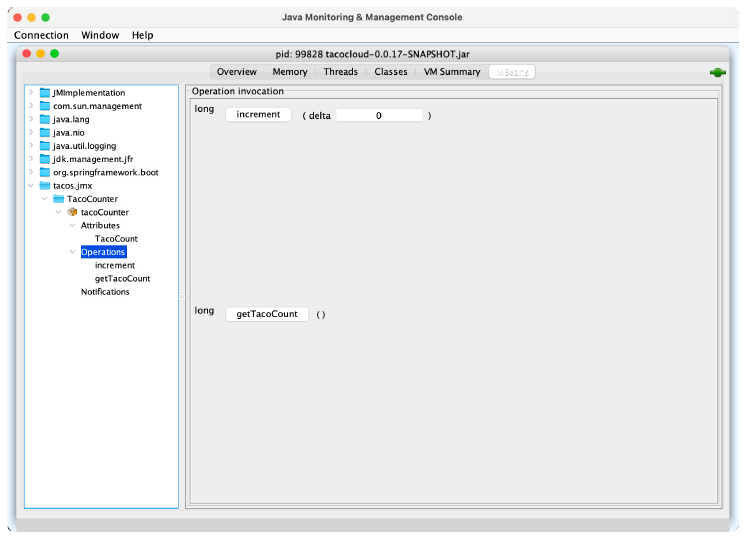Screen dimensions: 744x542
Task: Click the green connection status icon
Action: [717, 73]
